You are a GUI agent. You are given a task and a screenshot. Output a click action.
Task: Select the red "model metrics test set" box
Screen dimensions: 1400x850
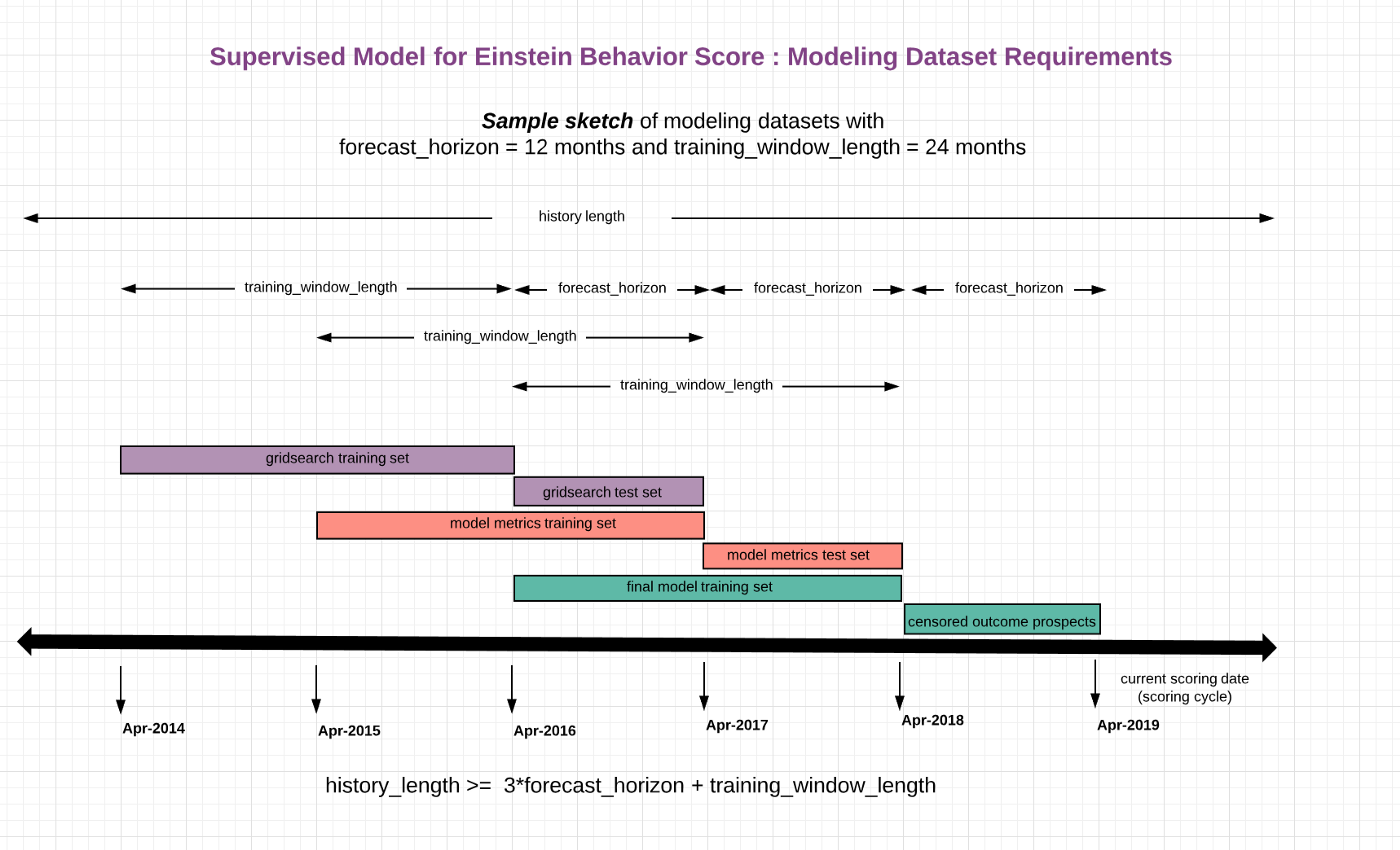[803, 555]
